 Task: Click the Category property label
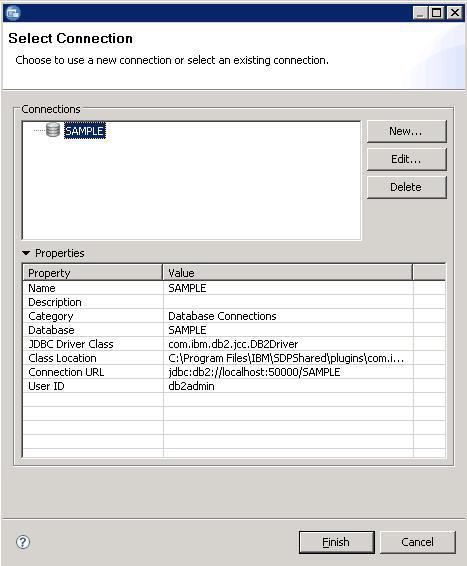pos(51,316)
